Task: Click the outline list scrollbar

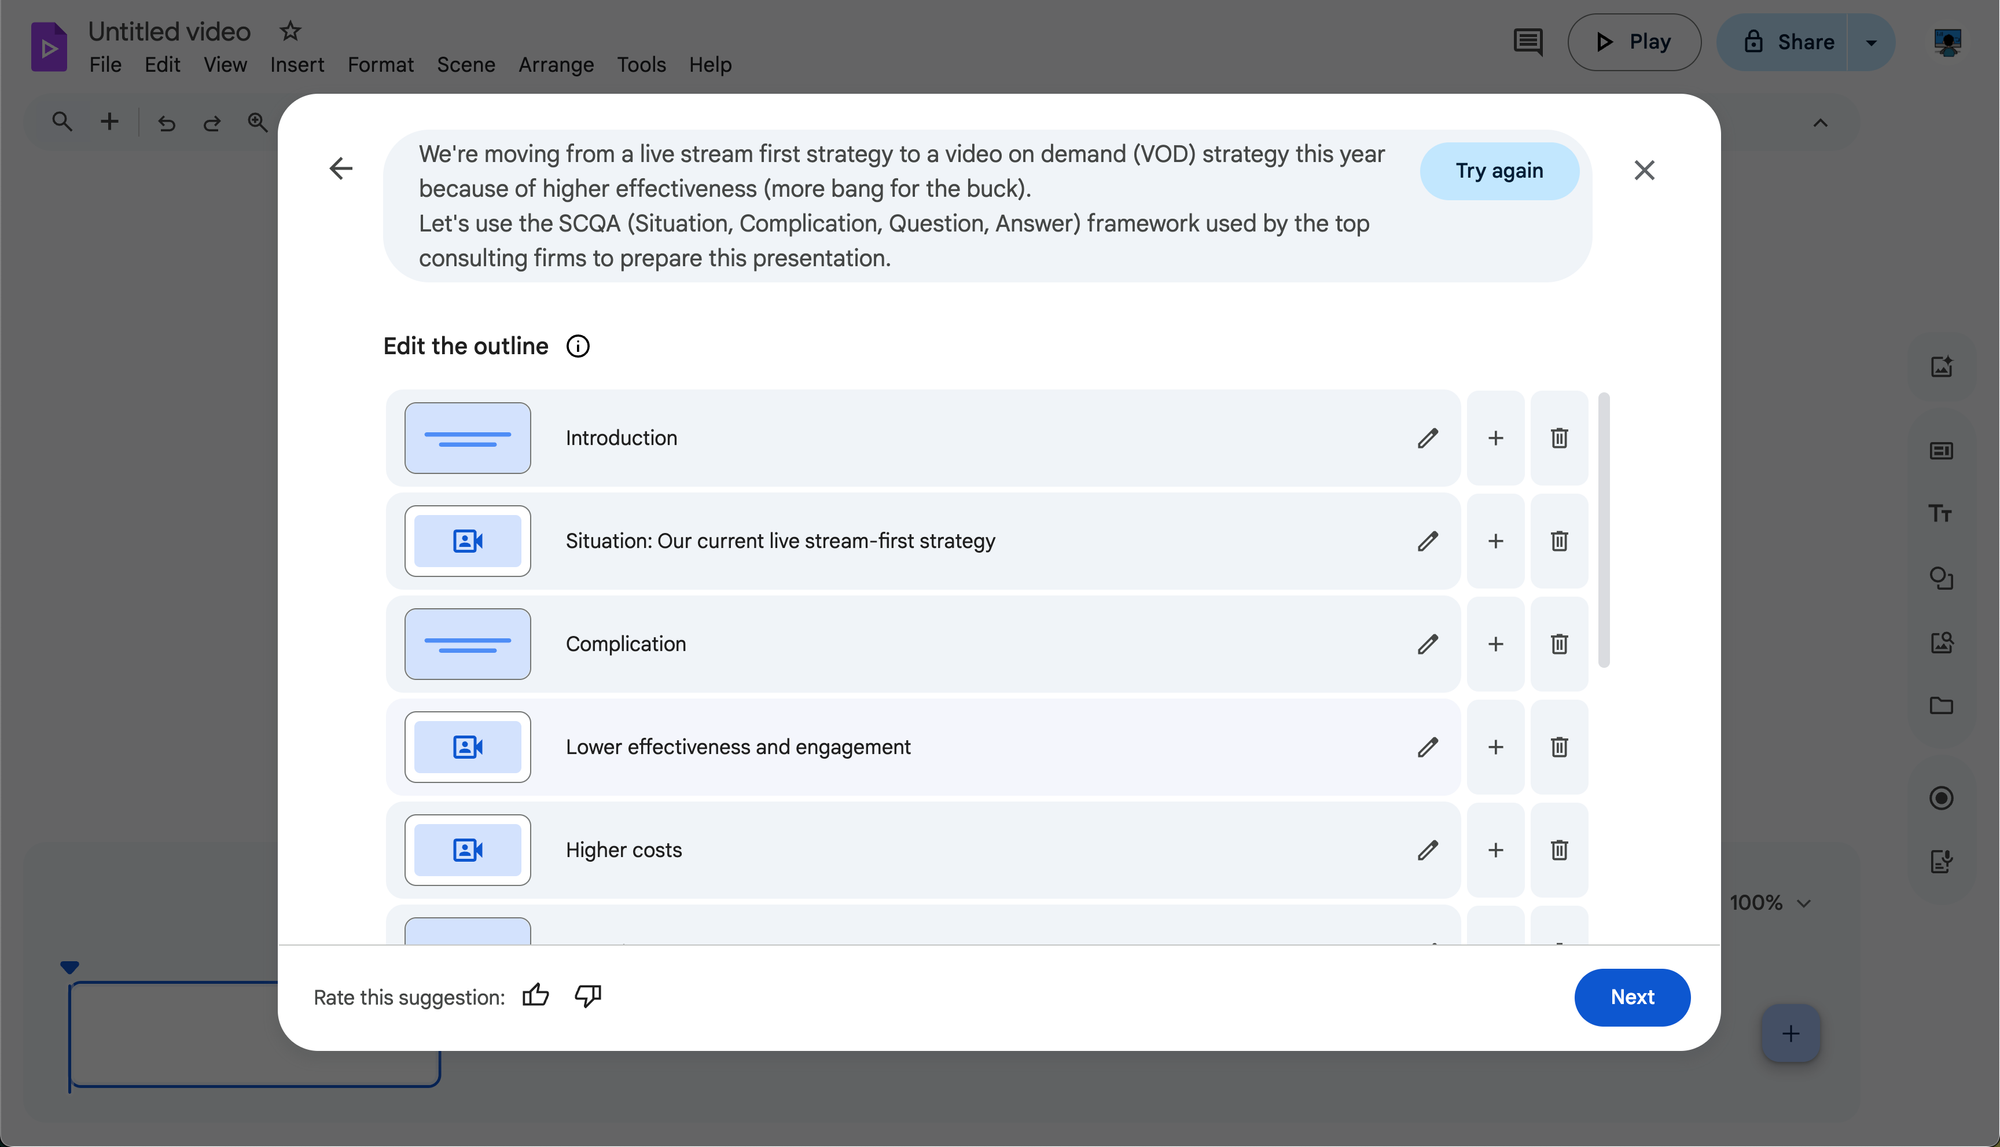Action: click(1603, 530)
